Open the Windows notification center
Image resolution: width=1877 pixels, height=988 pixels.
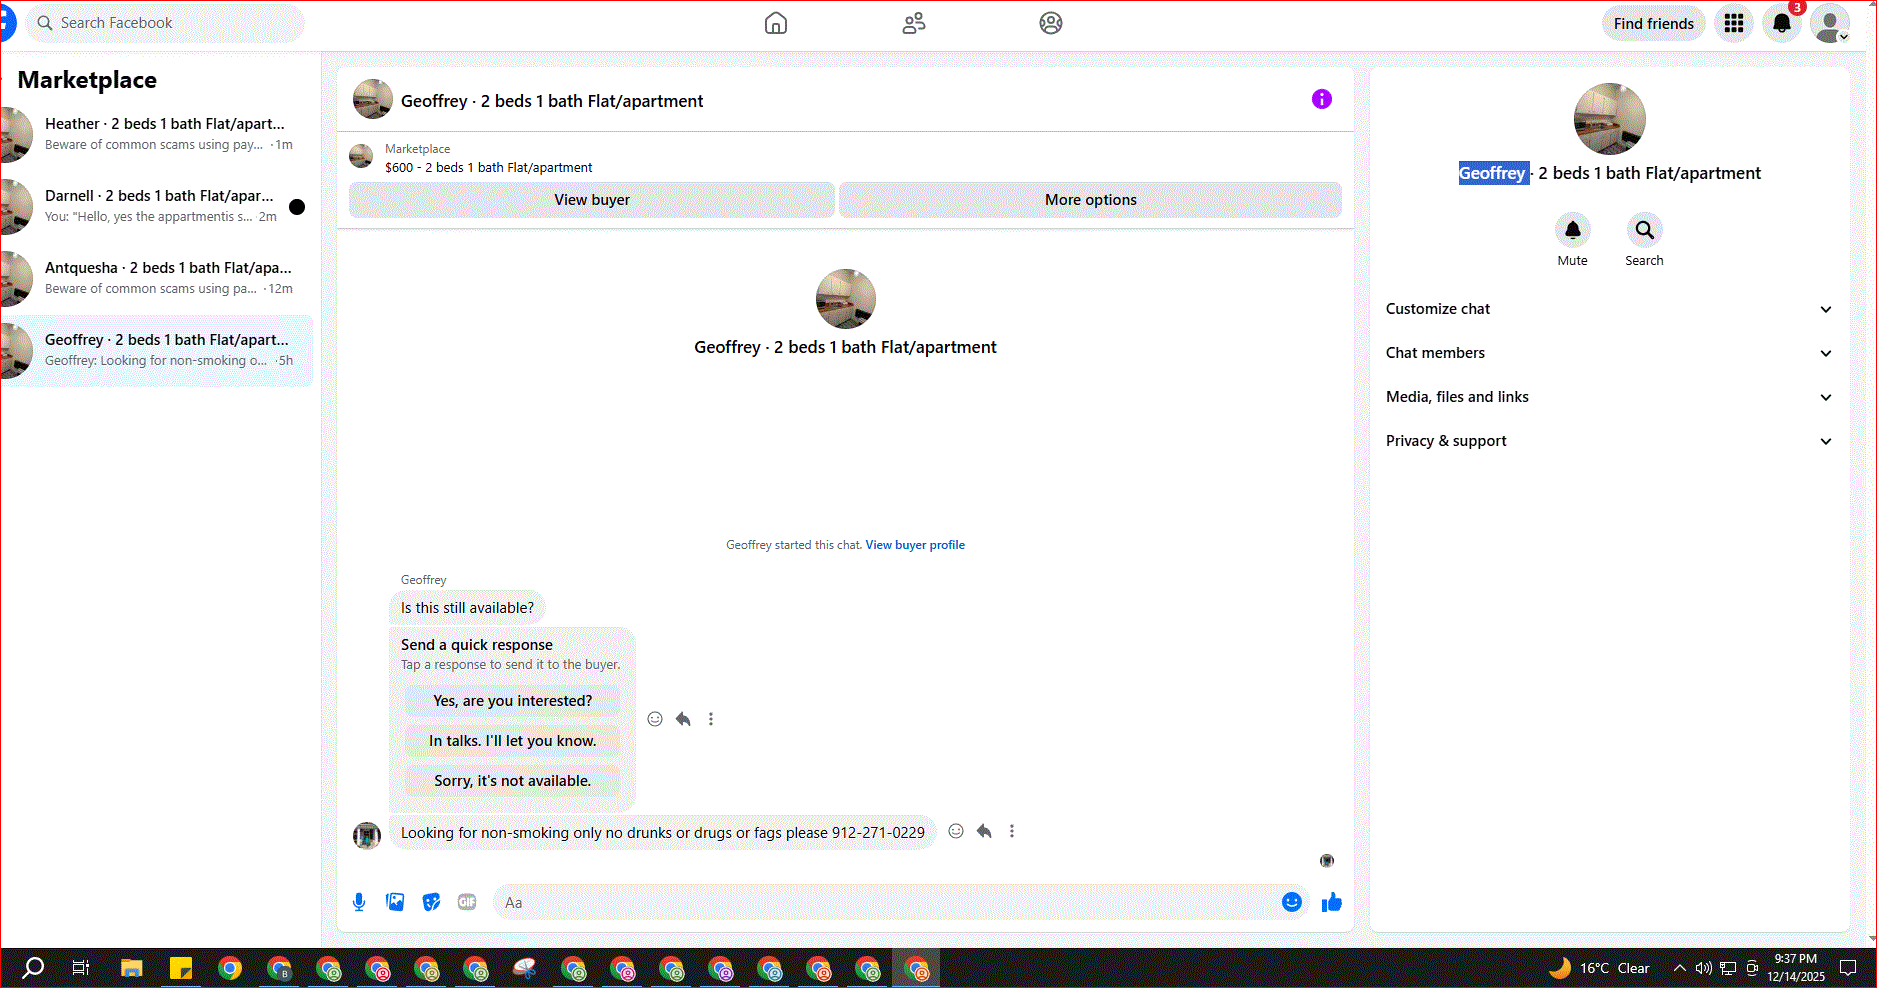1848,968
